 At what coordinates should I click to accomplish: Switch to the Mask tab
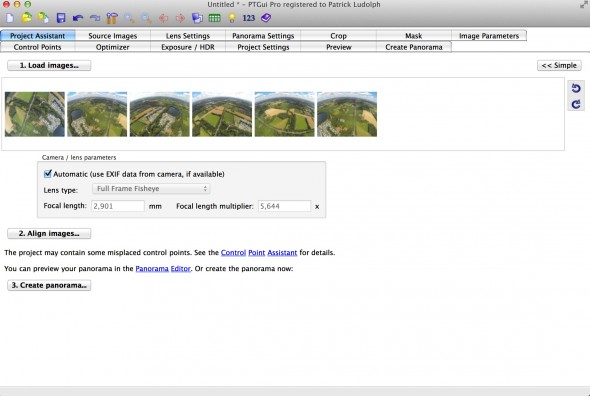click(x=414, y=36)
